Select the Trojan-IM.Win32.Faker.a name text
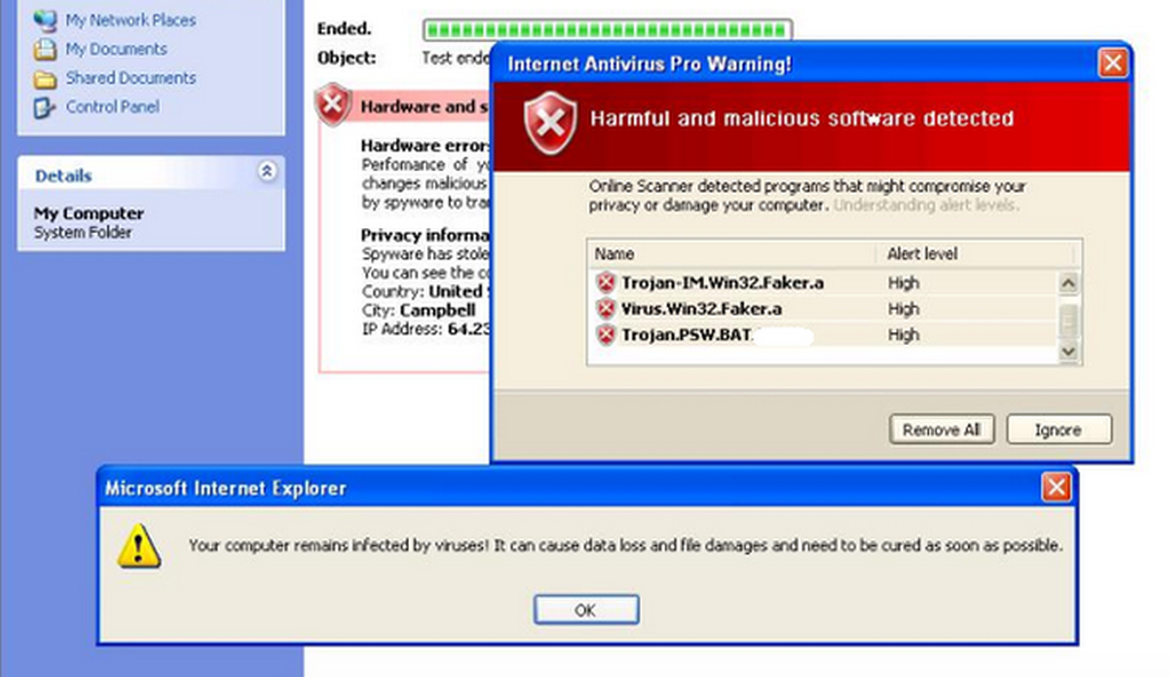The width and height of the screenshot is (1170, 677). [722, 283]
